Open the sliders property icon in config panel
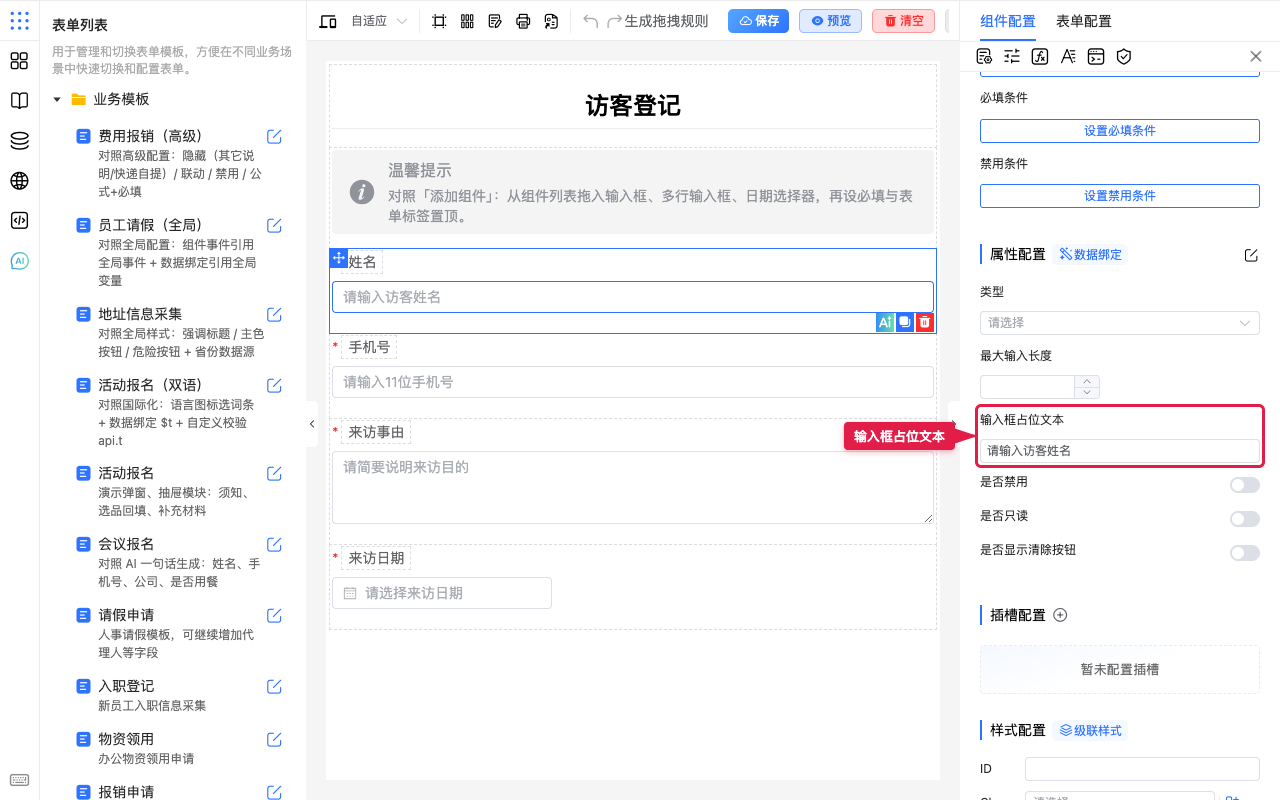The height and width of the screenshot is (800, 1280). [x=1012, y=57]
